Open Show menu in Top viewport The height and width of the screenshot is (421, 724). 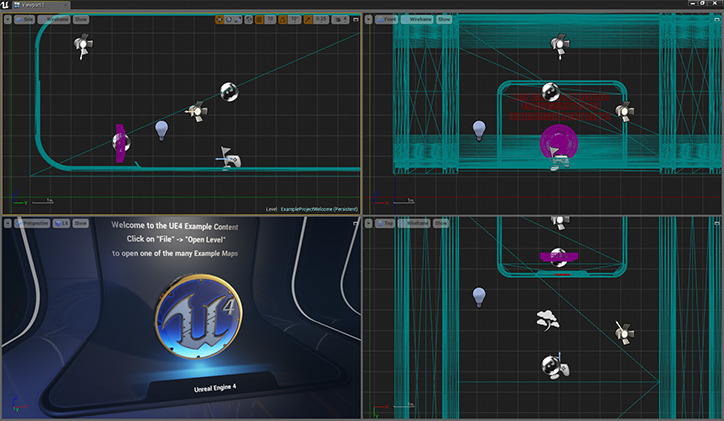tap(441, 223)
